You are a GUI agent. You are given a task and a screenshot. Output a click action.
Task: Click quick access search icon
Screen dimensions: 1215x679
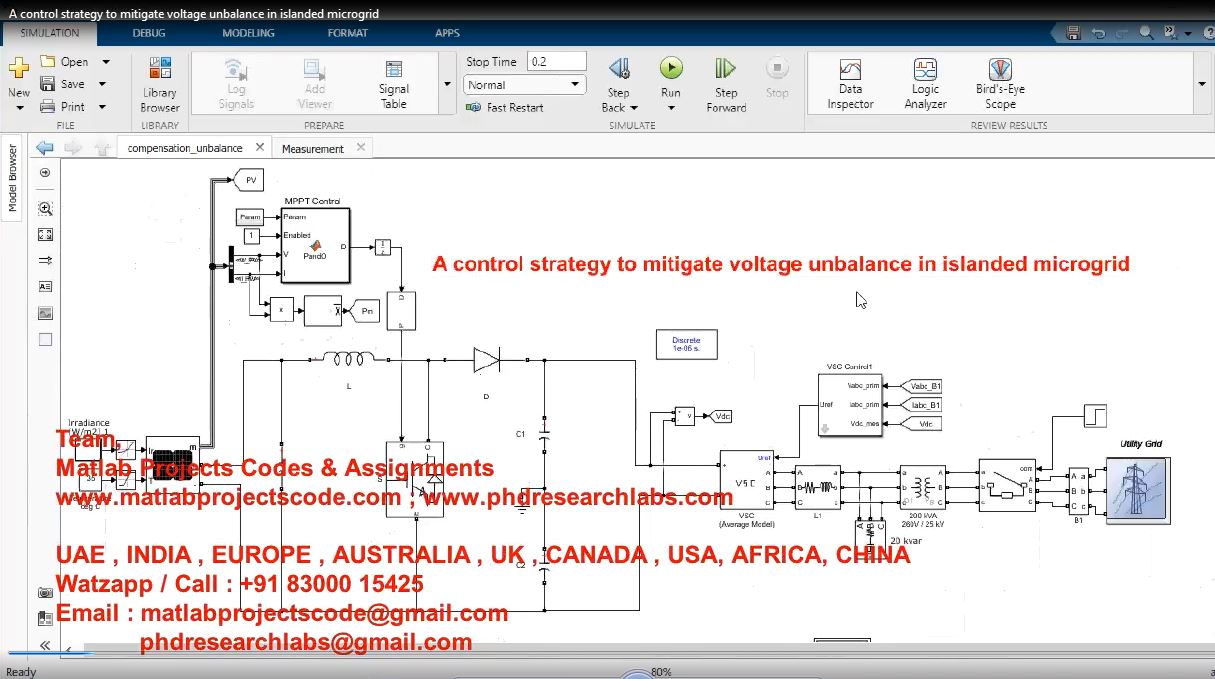[x=1146, y=33]
